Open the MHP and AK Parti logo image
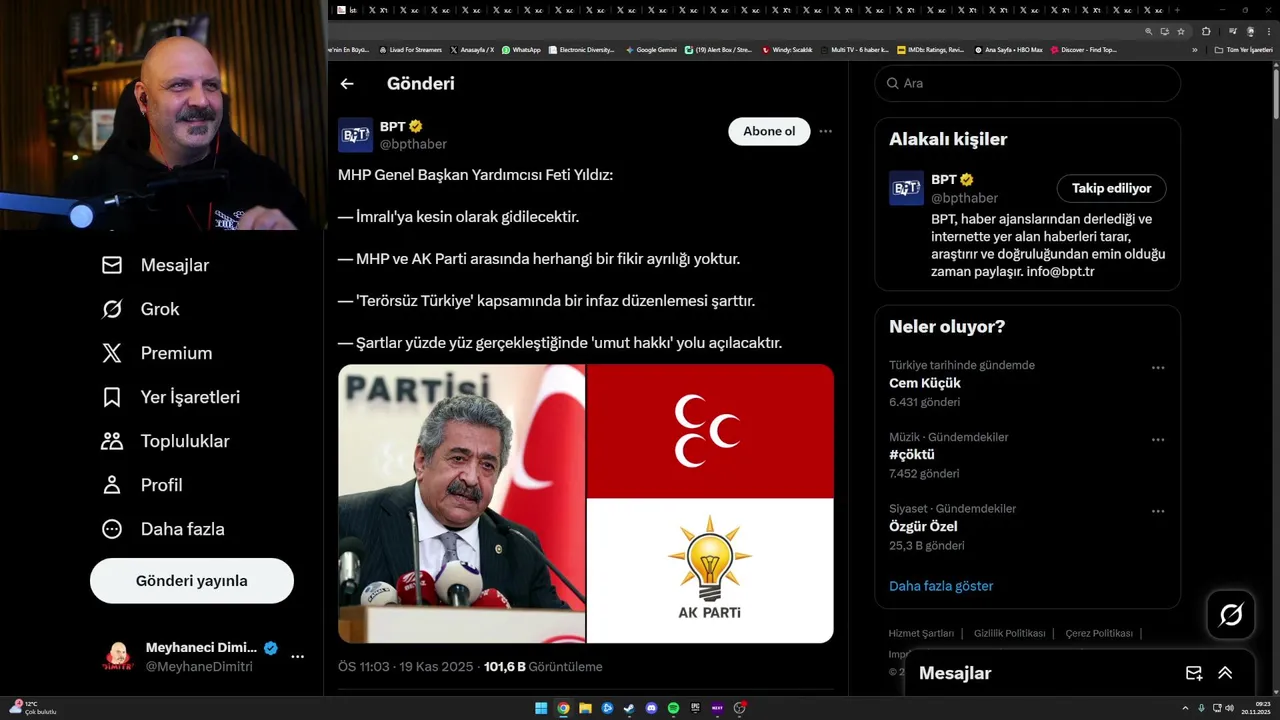The height and width of the screenshot is (720, 1280). point(710,503)
